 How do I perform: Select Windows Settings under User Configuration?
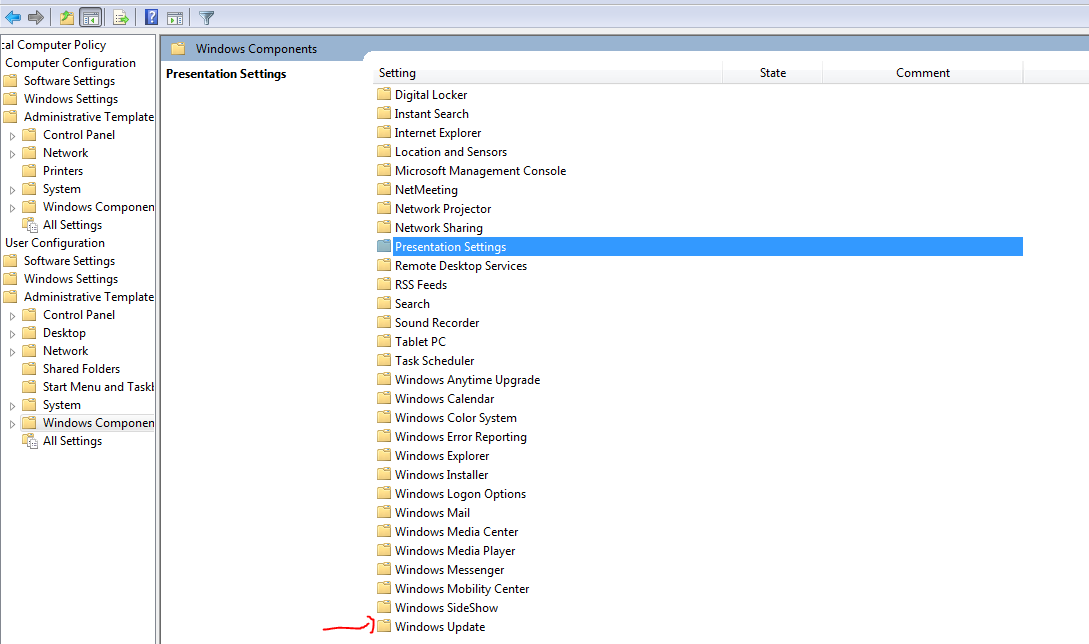[x=71, y=279]
